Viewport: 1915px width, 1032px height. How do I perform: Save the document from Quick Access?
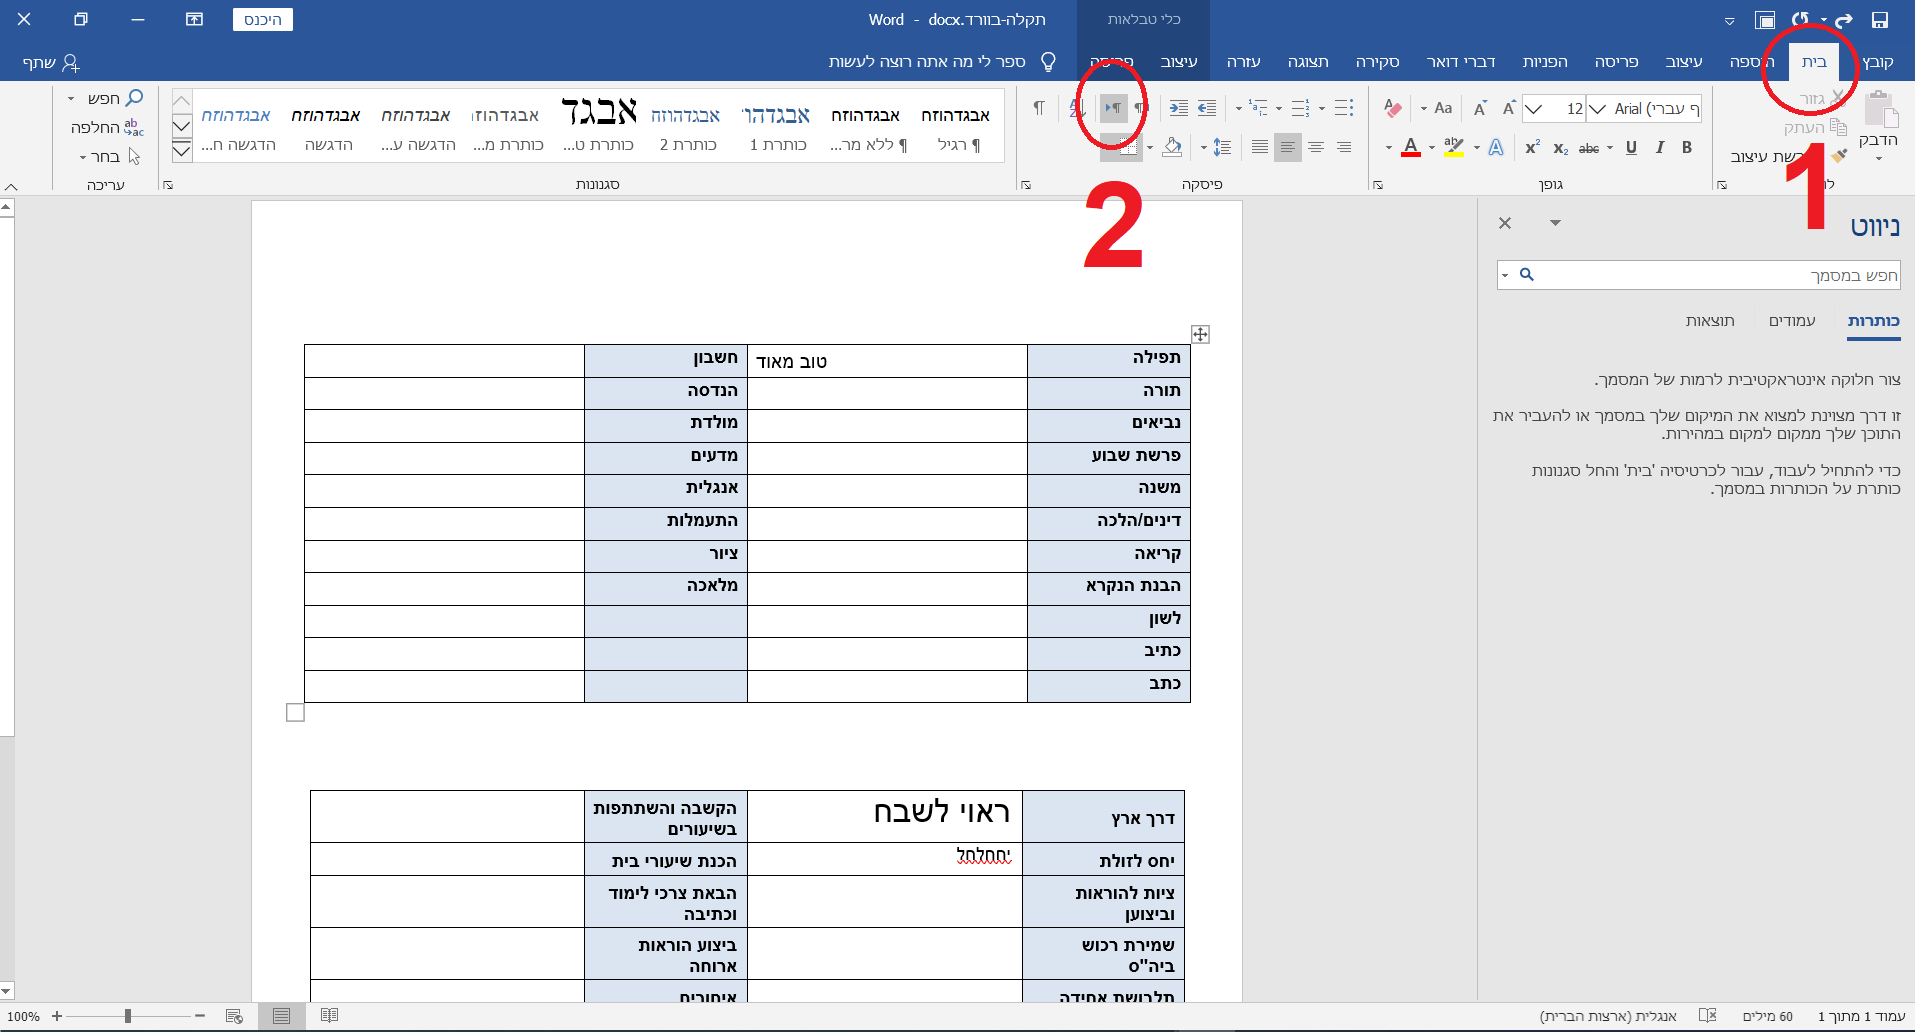(x=1880, y=20)
